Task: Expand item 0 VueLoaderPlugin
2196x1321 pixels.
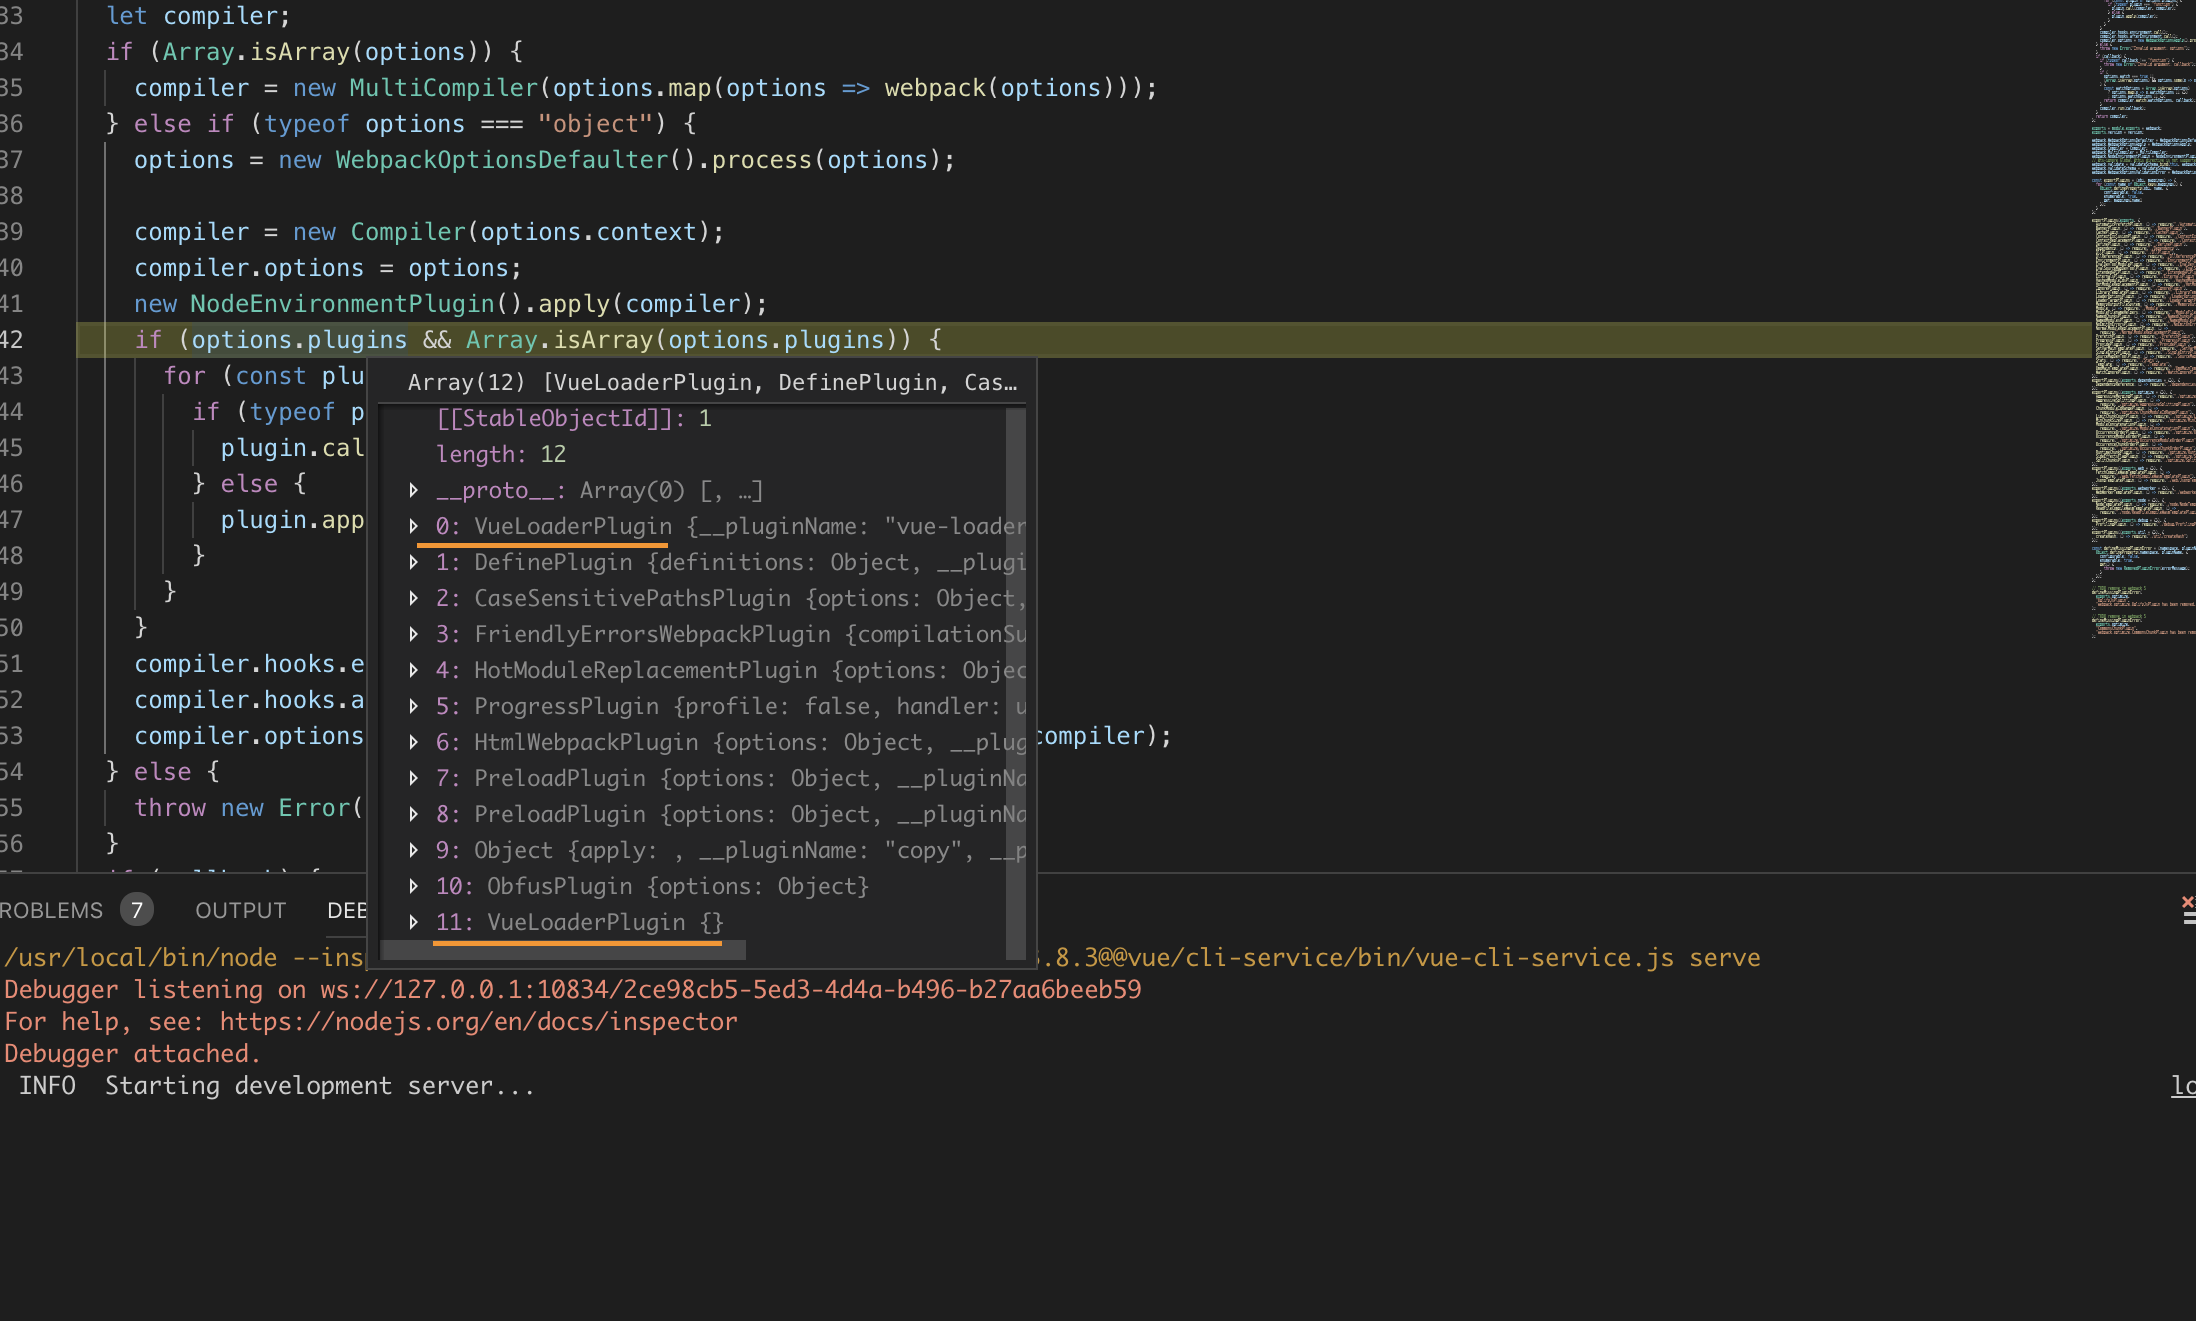Action: (x=413, y=527)
